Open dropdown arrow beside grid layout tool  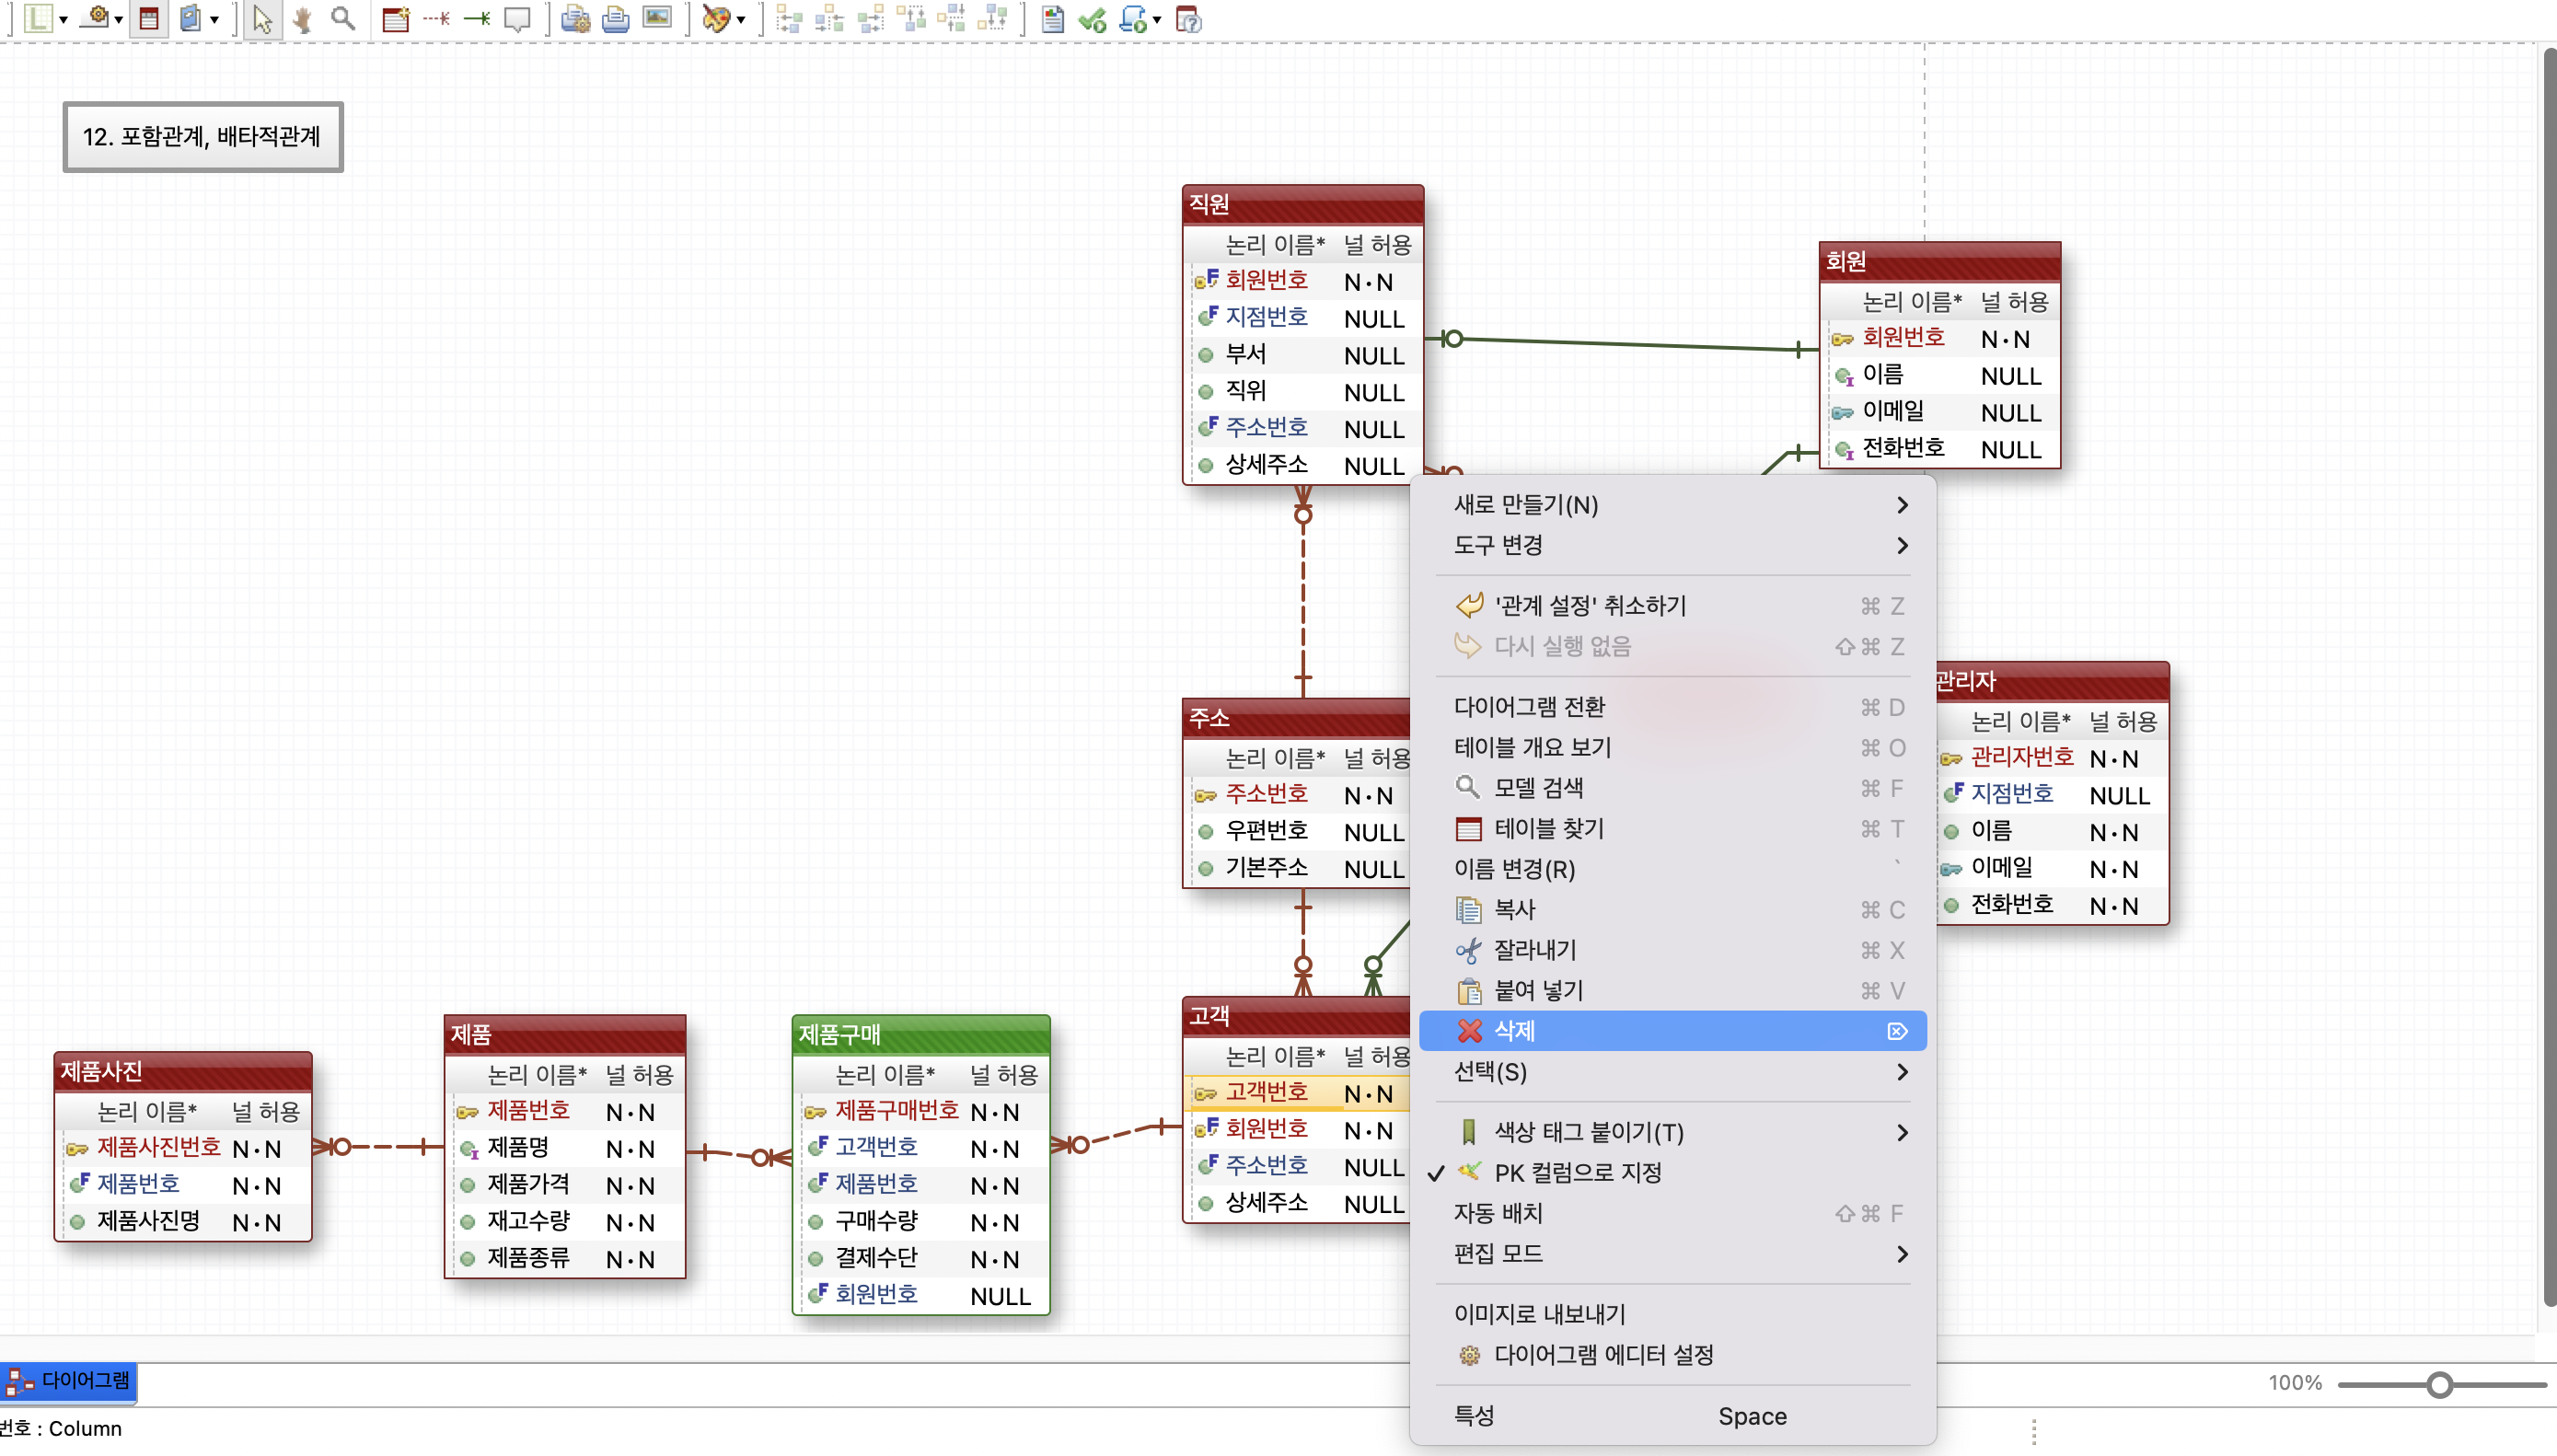pos(63,20)
